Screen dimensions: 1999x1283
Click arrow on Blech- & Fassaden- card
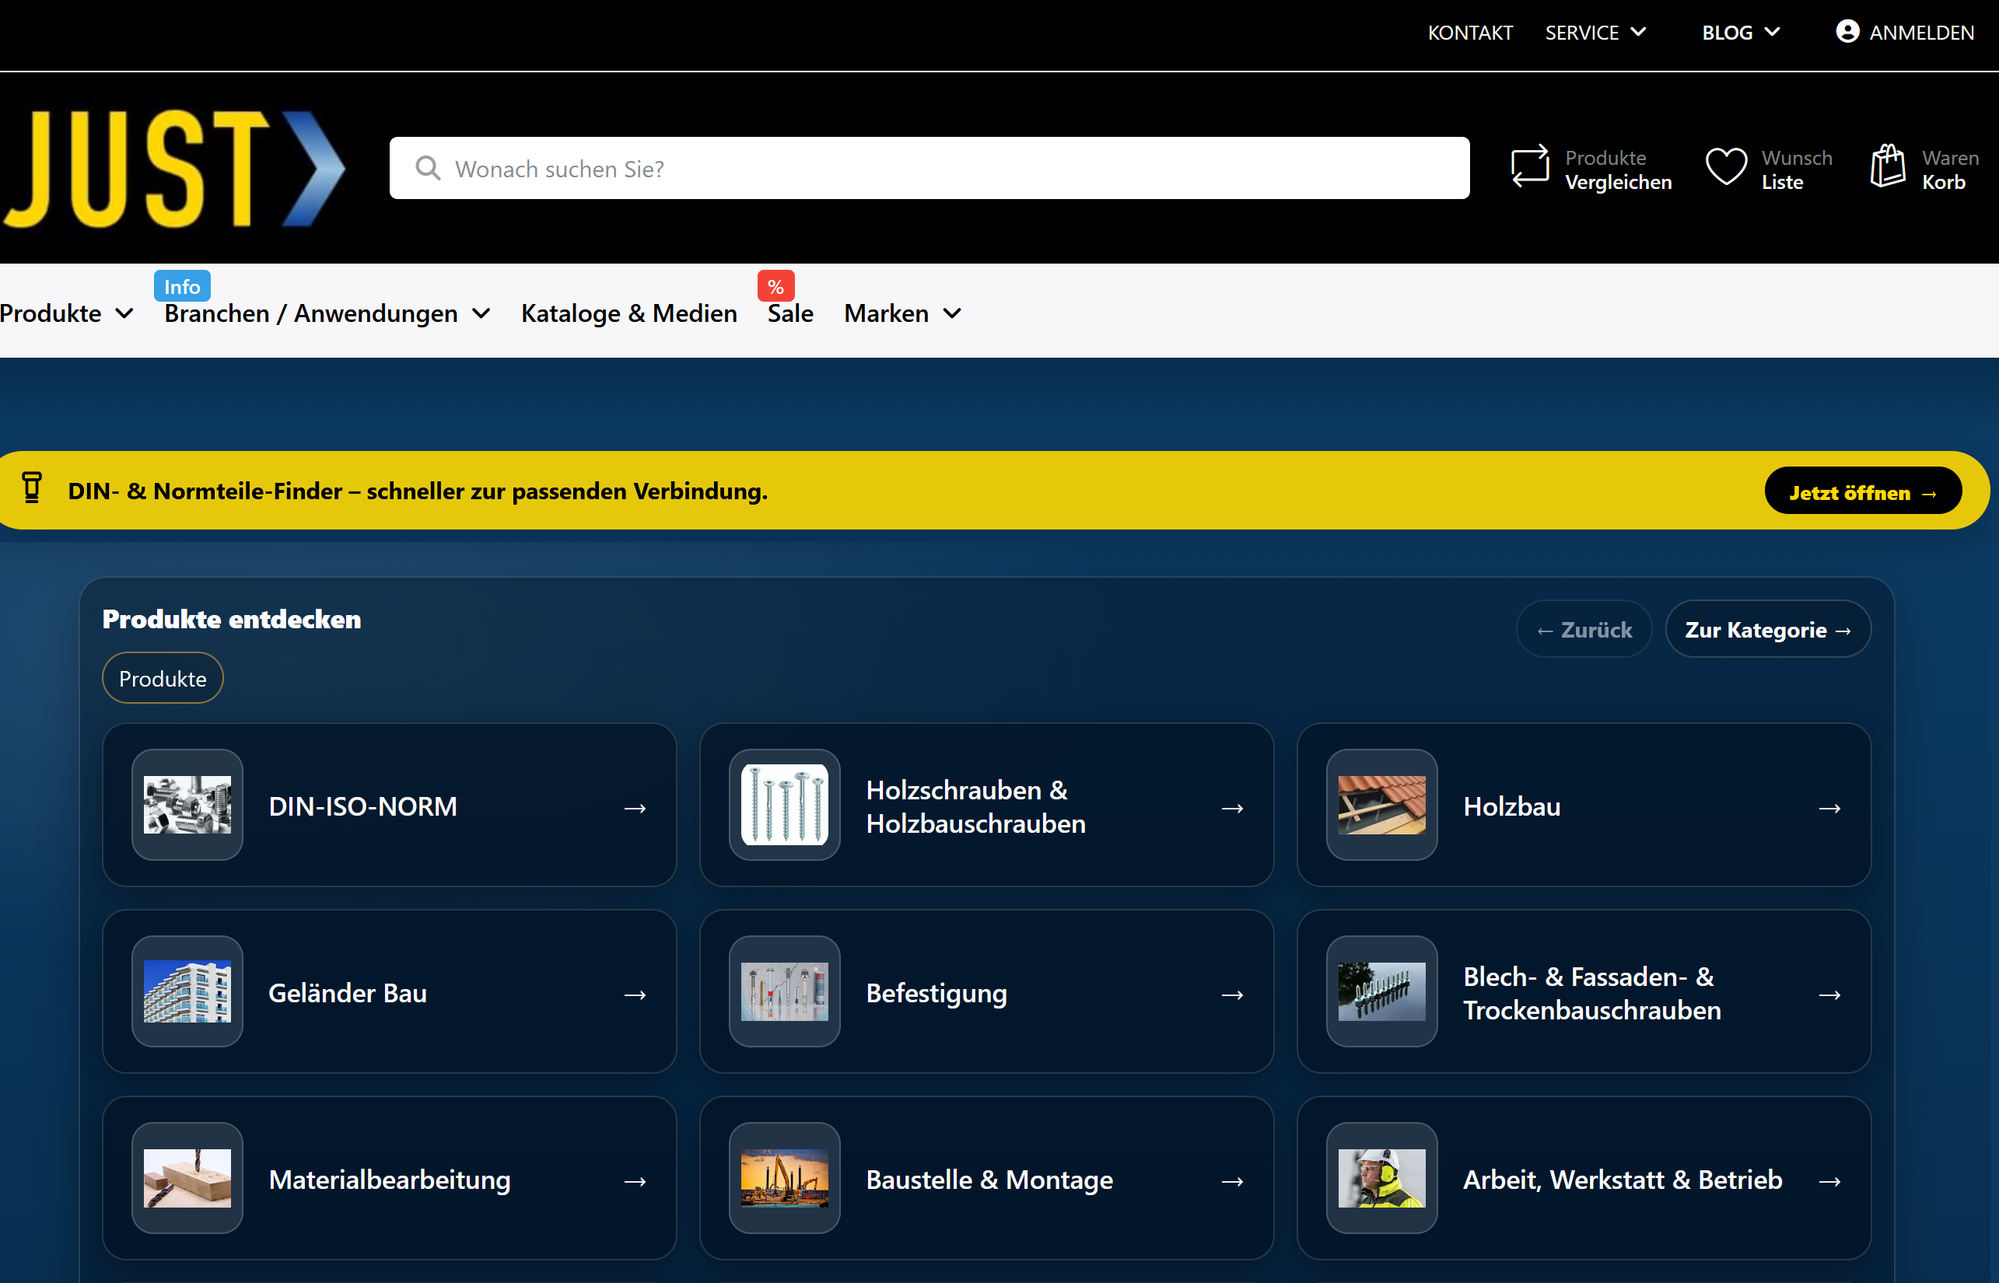pos(1830,995)
